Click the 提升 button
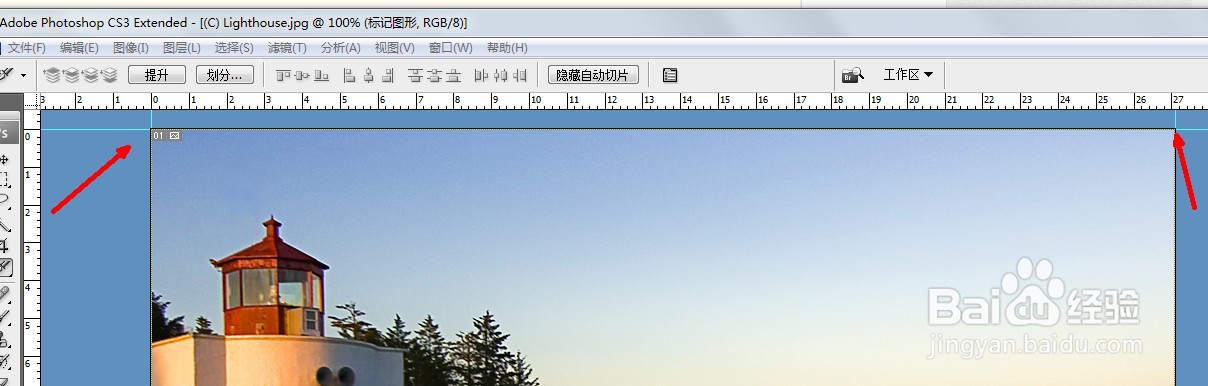 pyautogui.click(x=157, y=75)
